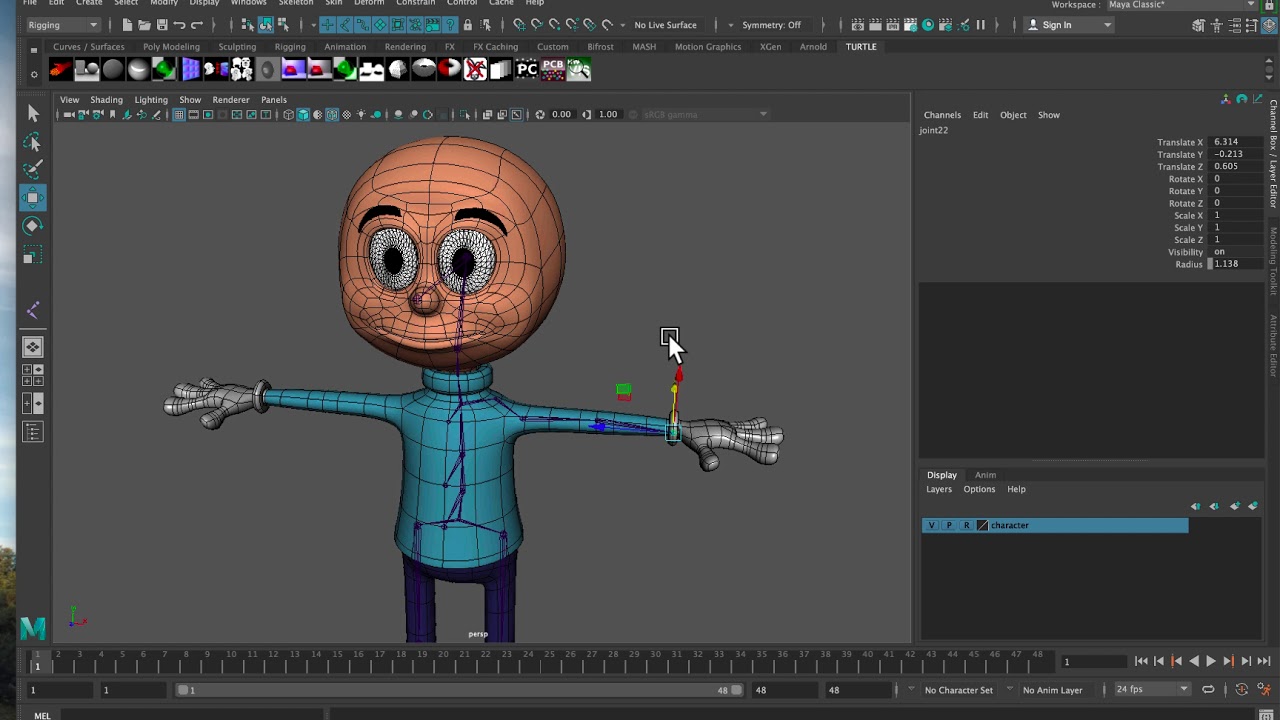Select the arrow Select tool
1280x720 pixels.
33,114
